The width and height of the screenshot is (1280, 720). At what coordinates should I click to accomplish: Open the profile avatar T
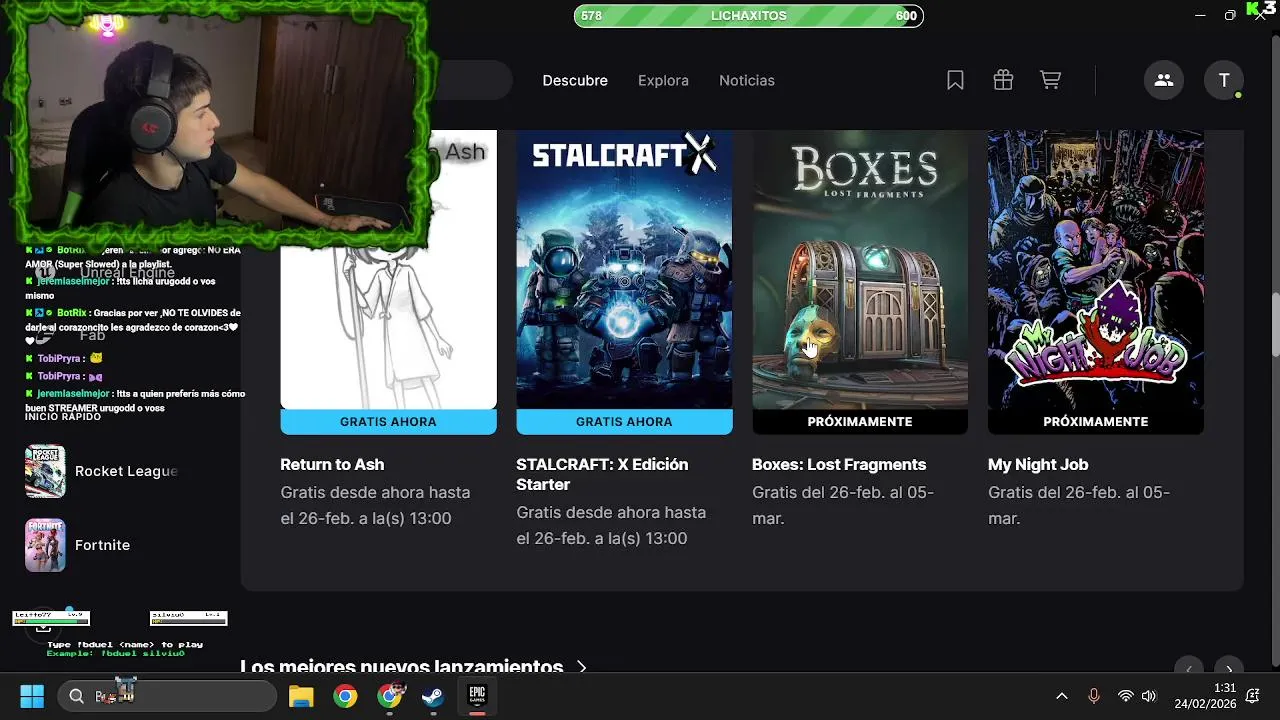tap(1224, 80)
